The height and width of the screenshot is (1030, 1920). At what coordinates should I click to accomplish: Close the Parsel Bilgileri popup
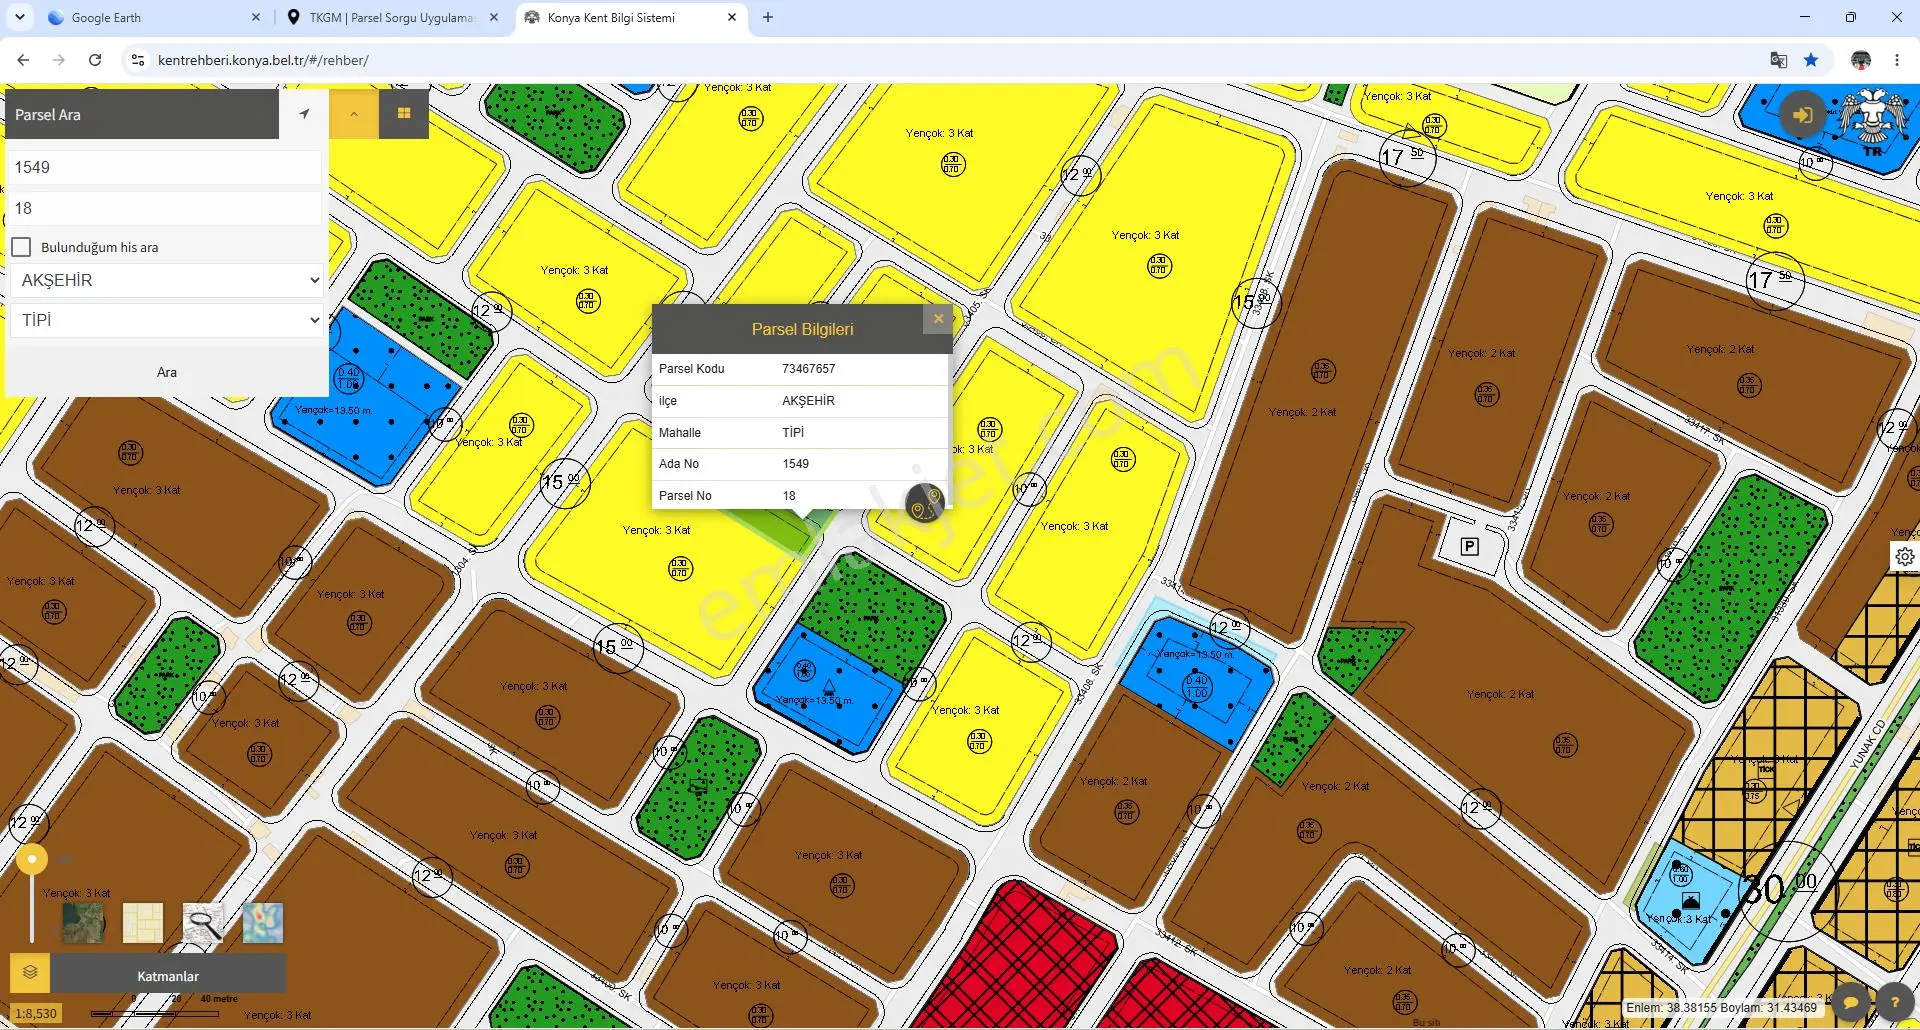pos(938,319)
